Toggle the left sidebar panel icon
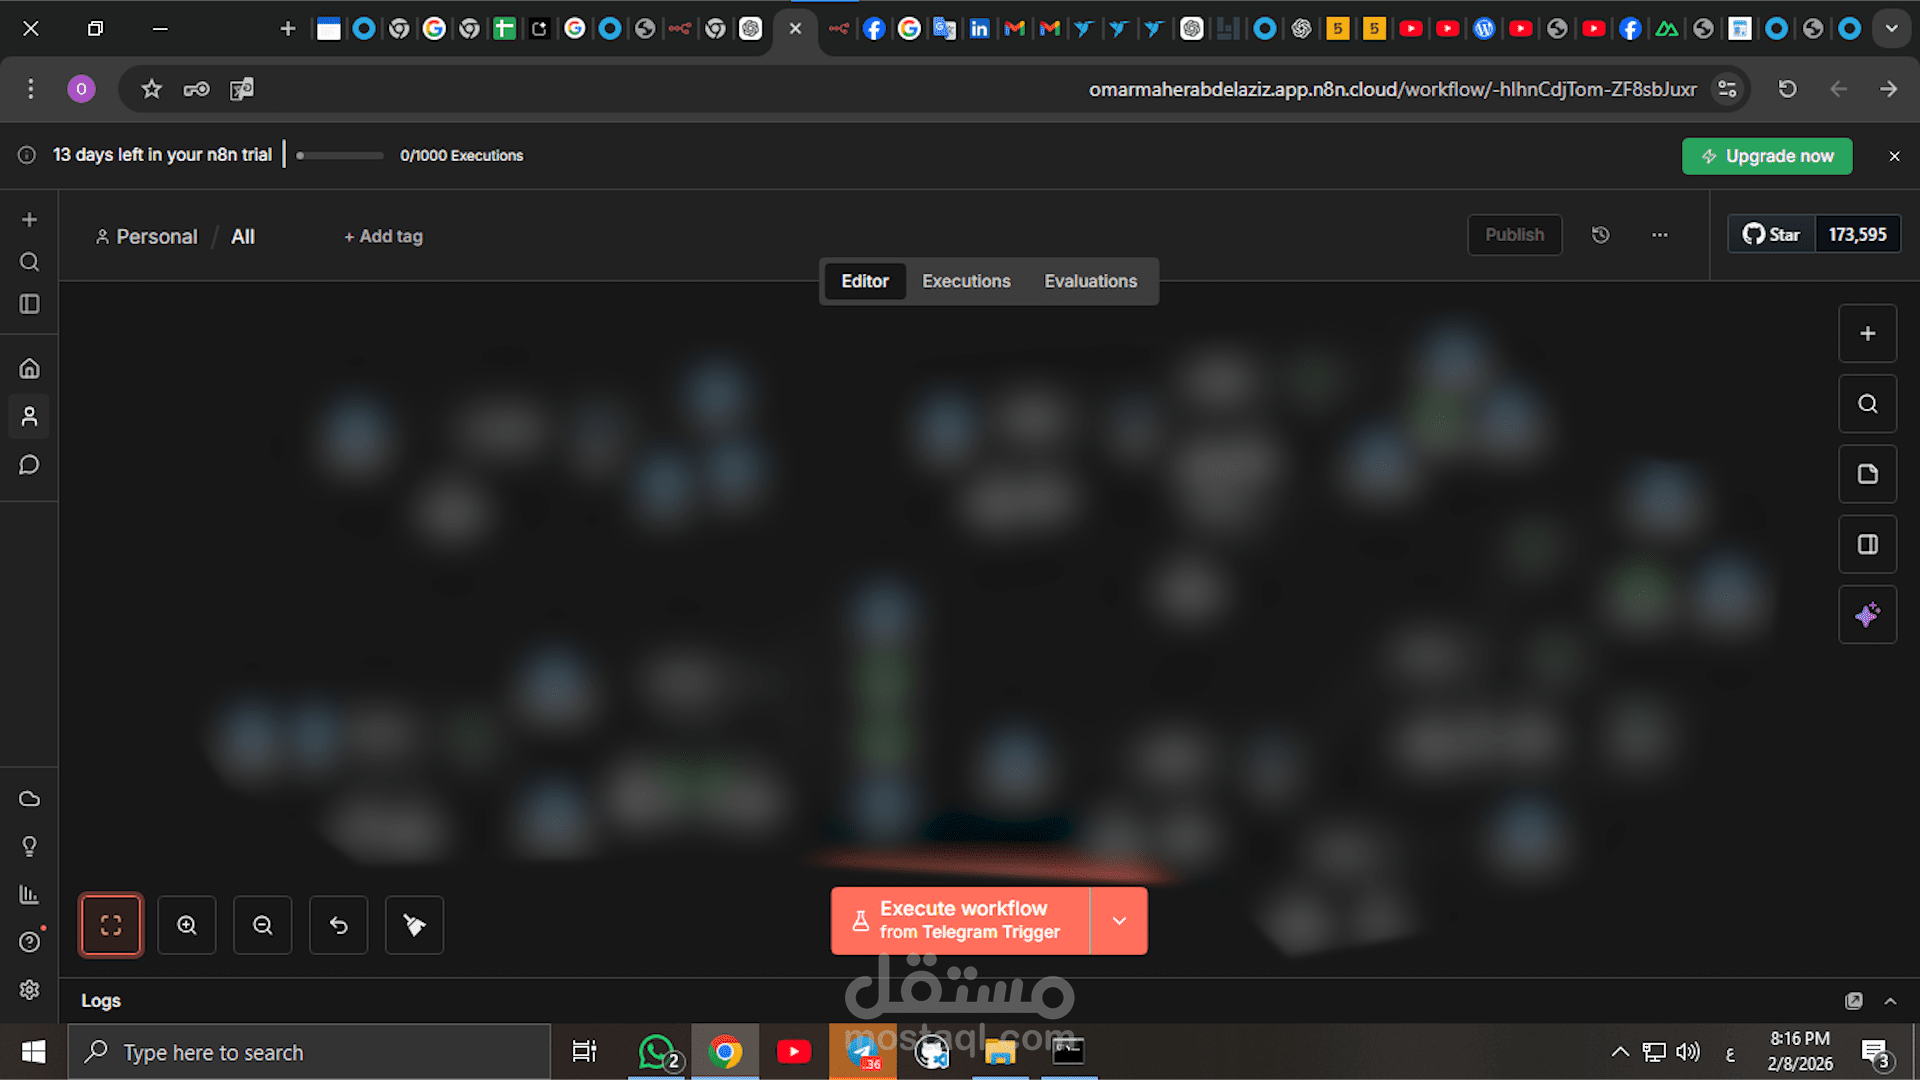The height and width of the screenshot is (1080, 1920). coord(30,304)
